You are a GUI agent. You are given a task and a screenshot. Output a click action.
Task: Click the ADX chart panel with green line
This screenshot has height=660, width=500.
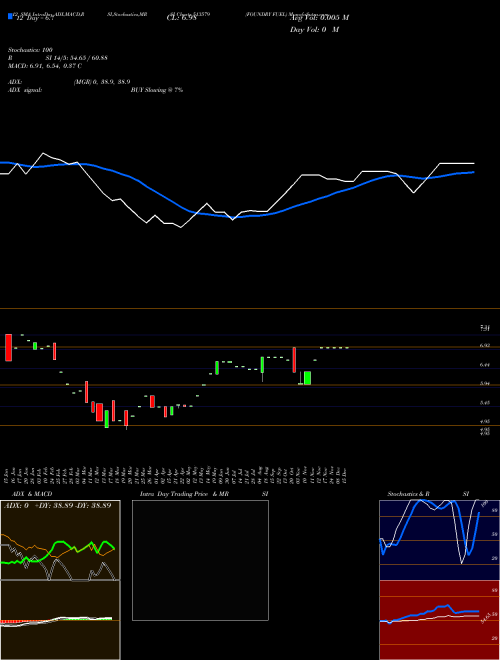60,540
